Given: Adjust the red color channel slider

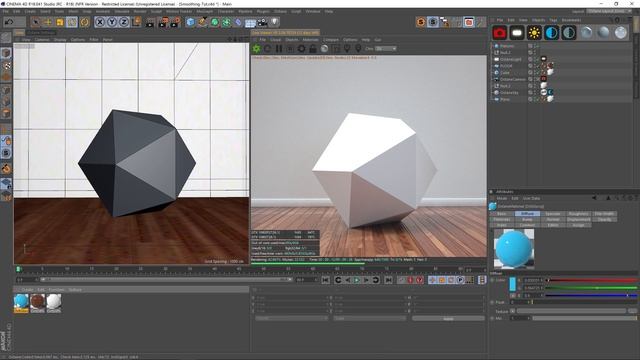Looking at the screenshot, I should (591, 280).
